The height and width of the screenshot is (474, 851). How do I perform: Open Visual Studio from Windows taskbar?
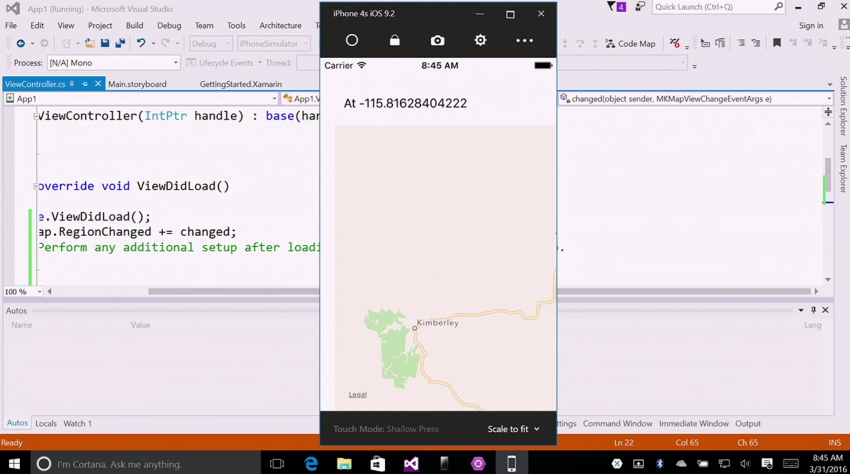point(411,464)
